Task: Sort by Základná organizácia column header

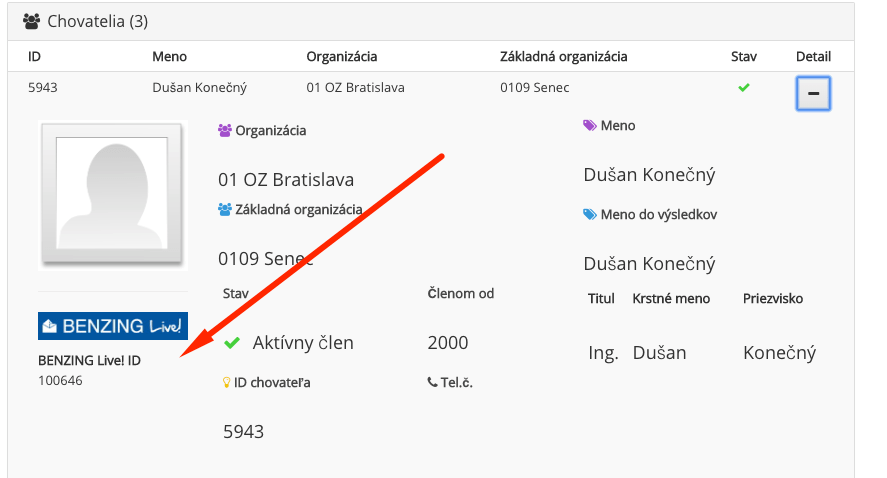Action: pyautogui.click(x=563, y=57)
